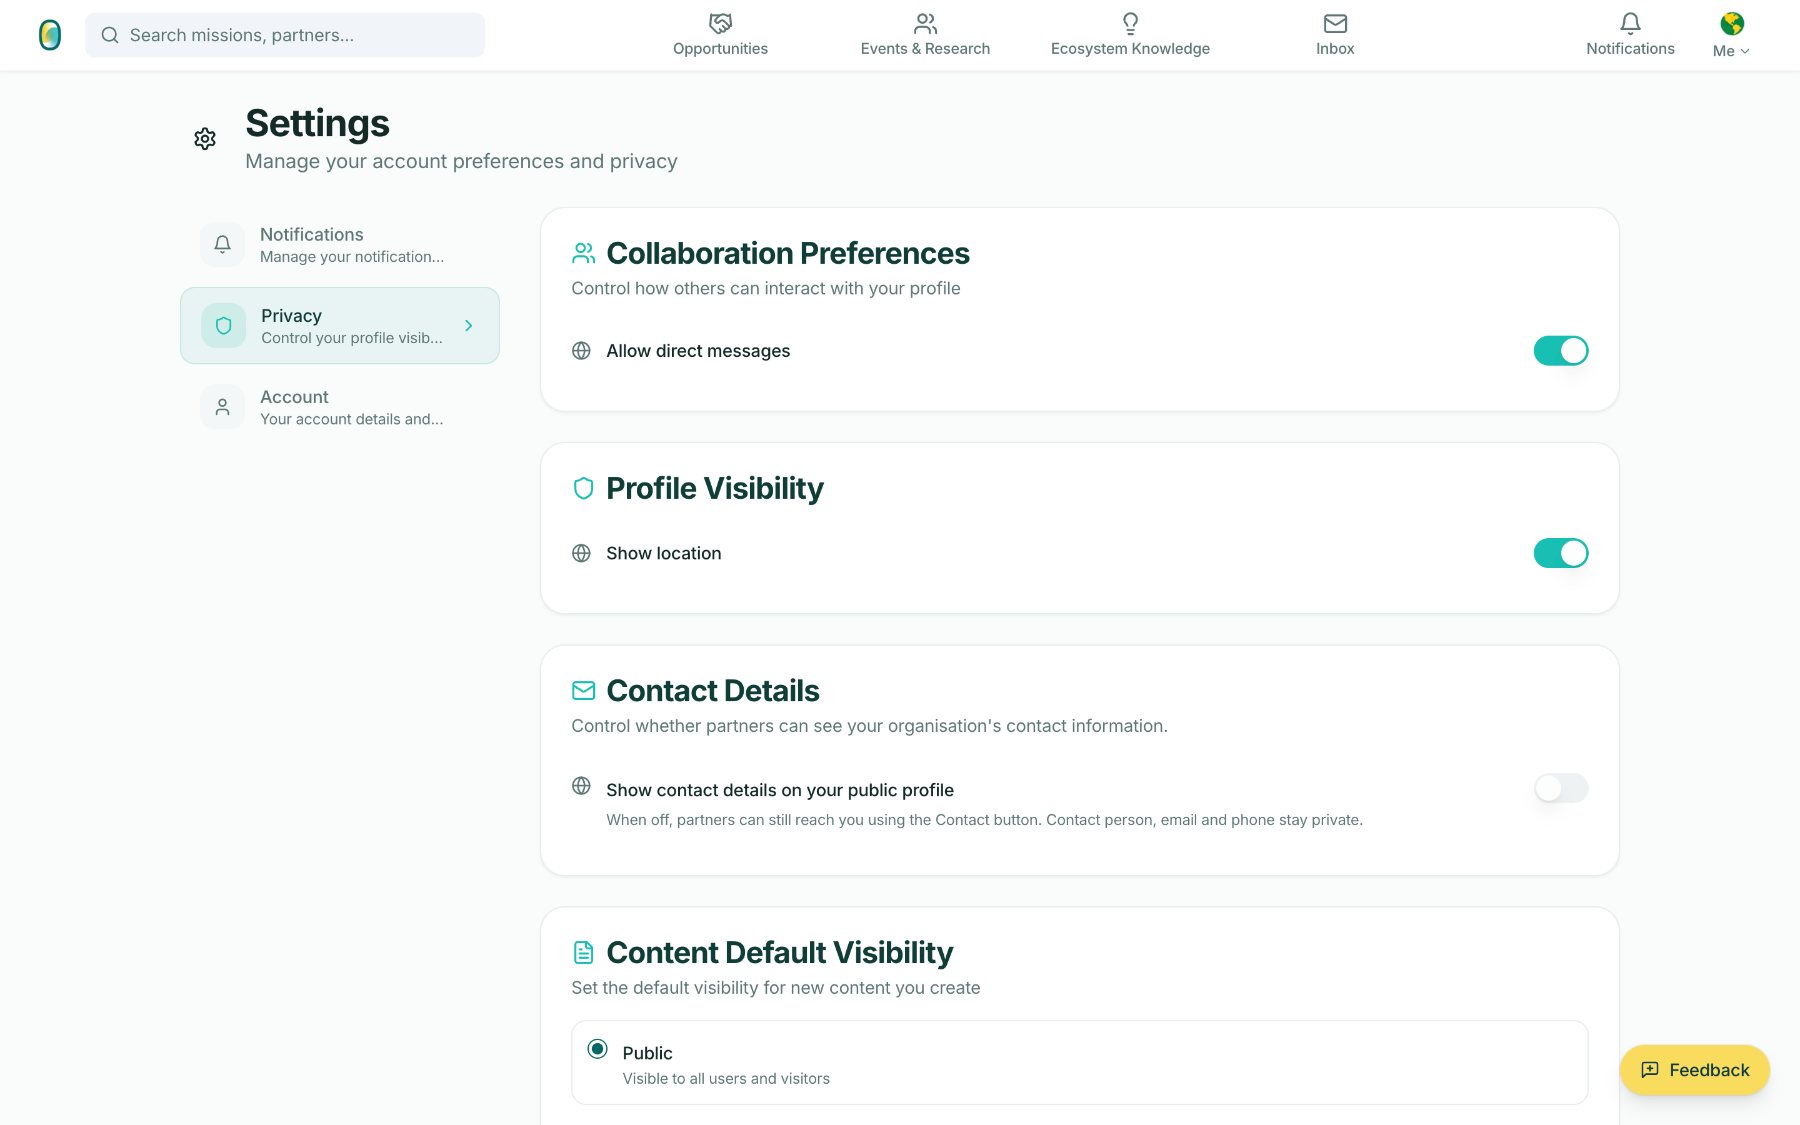1800x1125 pixels.
Task: Open the Feedback button
Action: coord(1694,1070)
